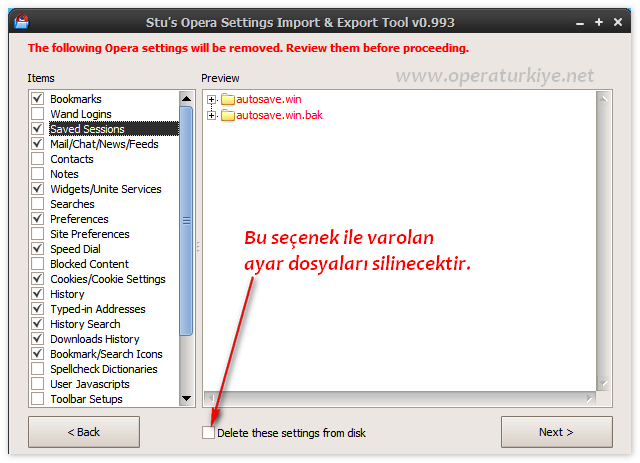Click the Items list scroll-up arrow
This screenshot has height=463, width=640.
186,98
